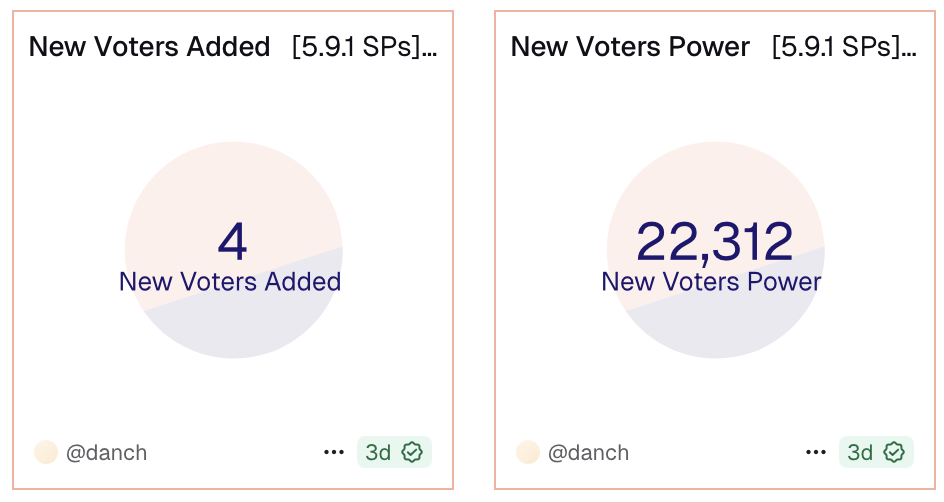Click the truncated [5.9.1 SPs] subtitle on New Voters Power card
Image resolution: width=944 pixels, height=502 pixels.
(x=844, y=47)
